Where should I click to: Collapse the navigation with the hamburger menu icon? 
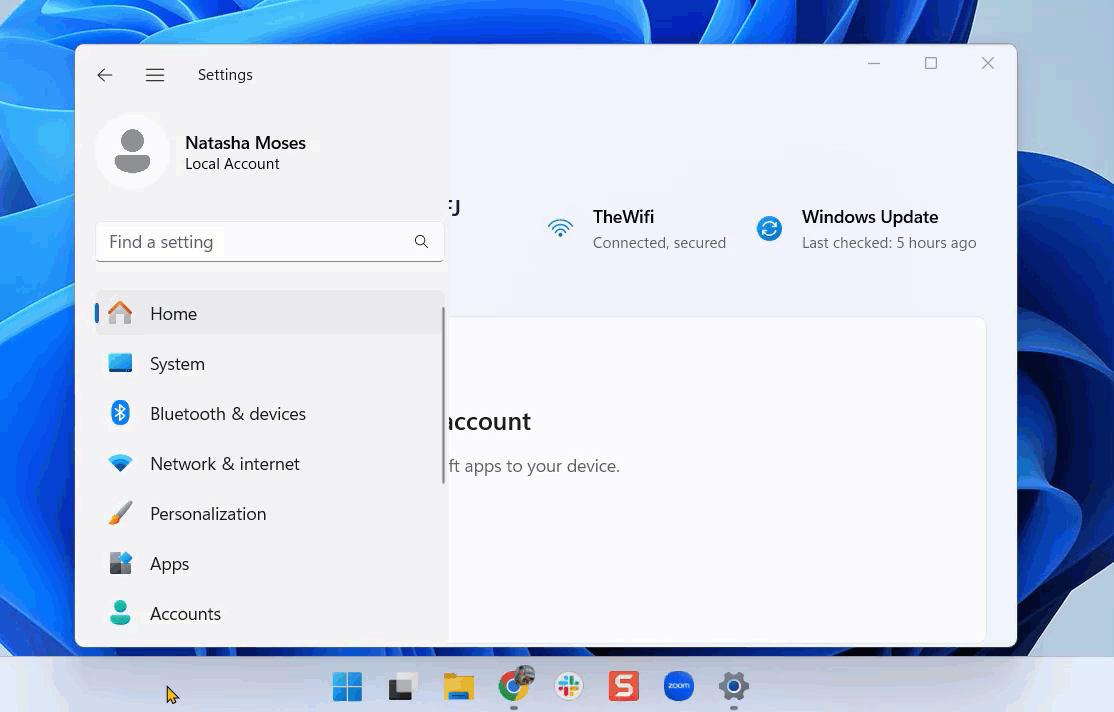pos(155,75)
